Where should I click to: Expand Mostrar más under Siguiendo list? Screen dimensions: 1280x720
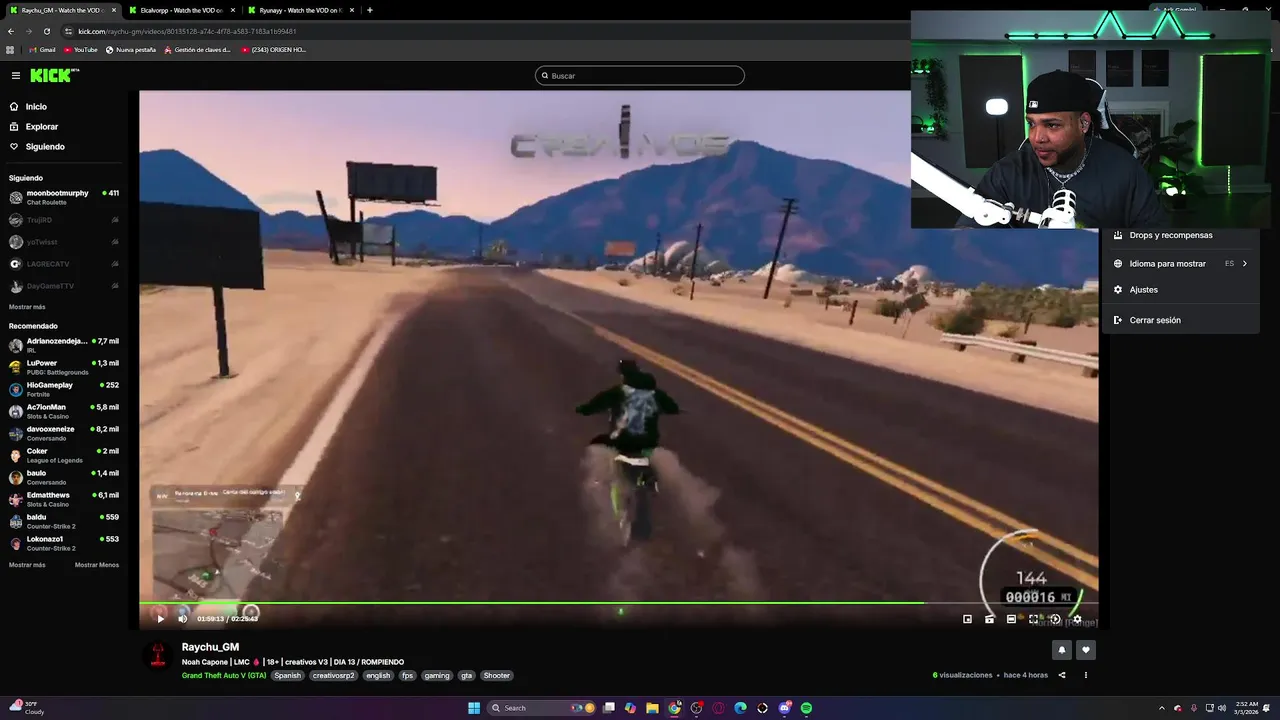click(x=27, y=307)
